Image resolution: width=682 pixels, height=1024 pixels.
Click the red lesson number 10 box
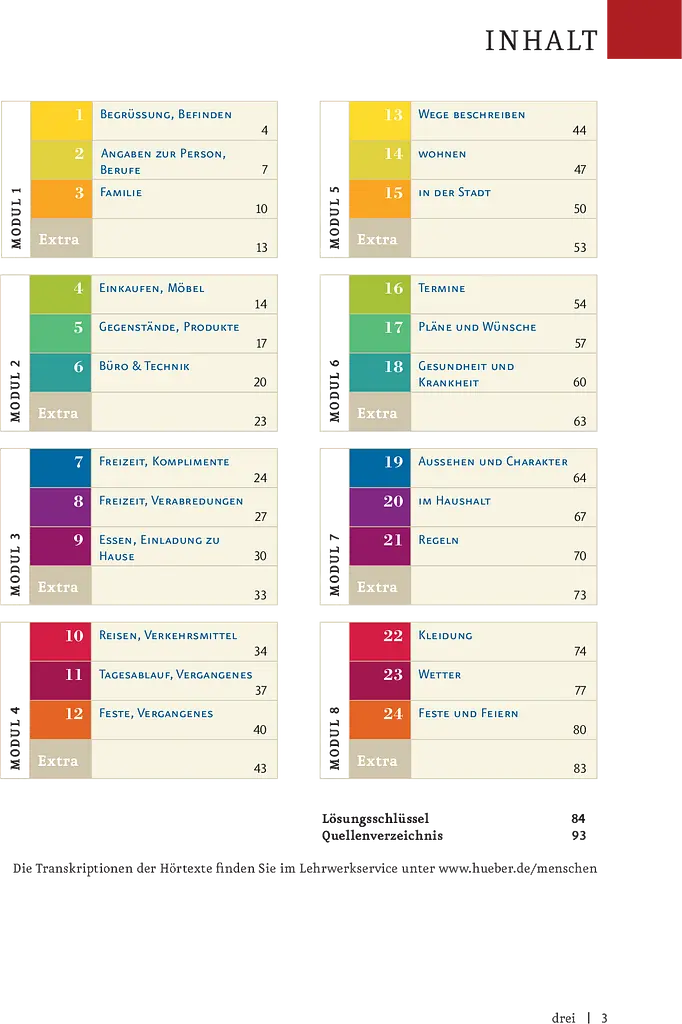pyautogui.click(x=61, y=642)
